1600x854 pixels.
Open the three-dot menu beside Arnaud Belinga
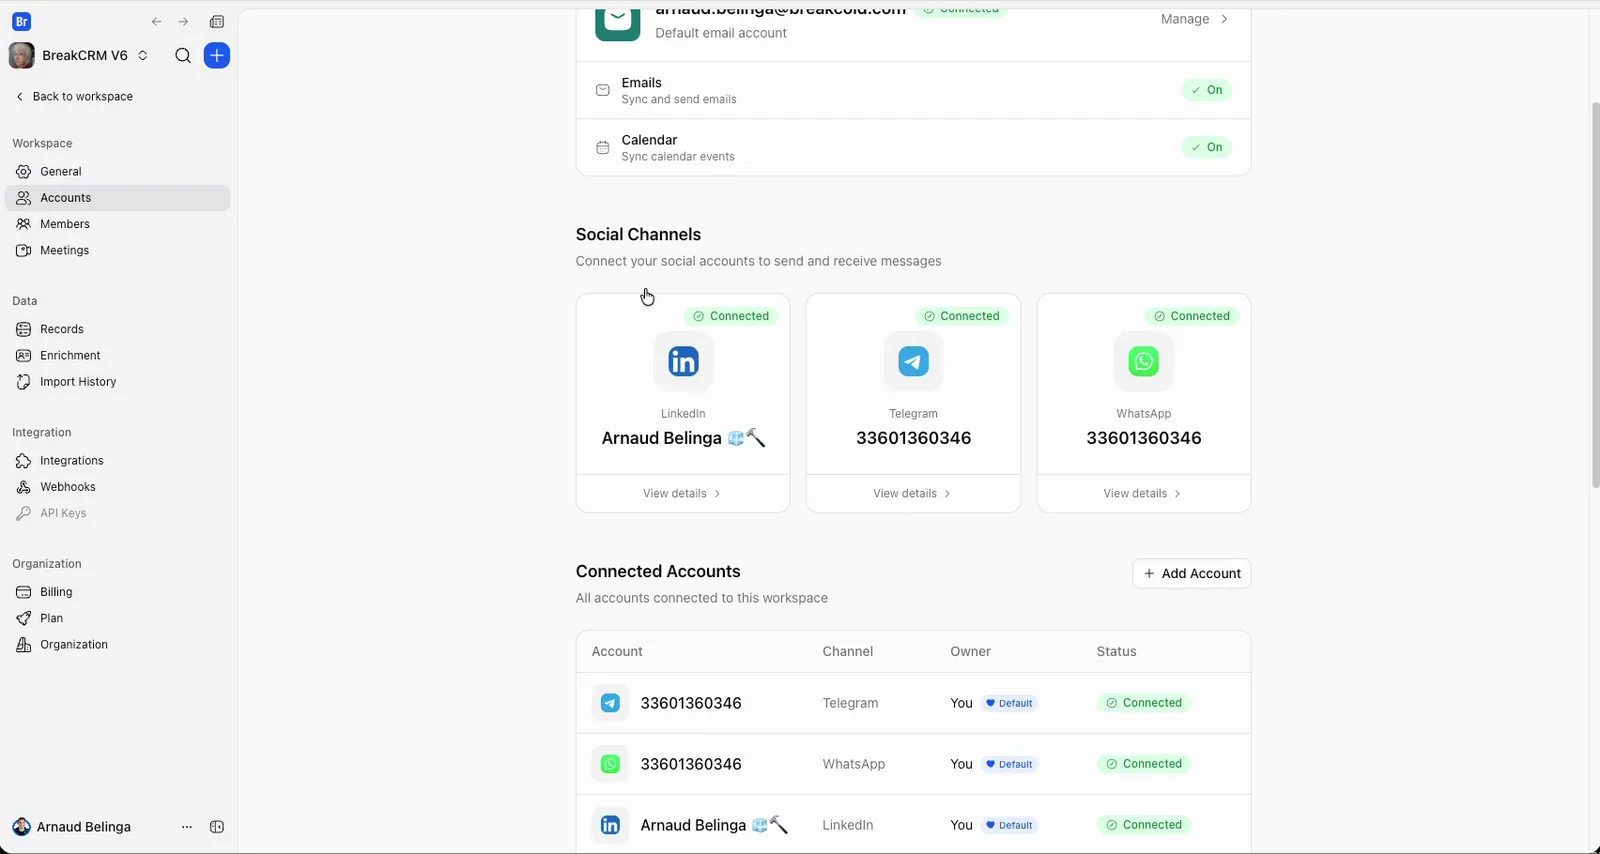[x=187, y=827]
